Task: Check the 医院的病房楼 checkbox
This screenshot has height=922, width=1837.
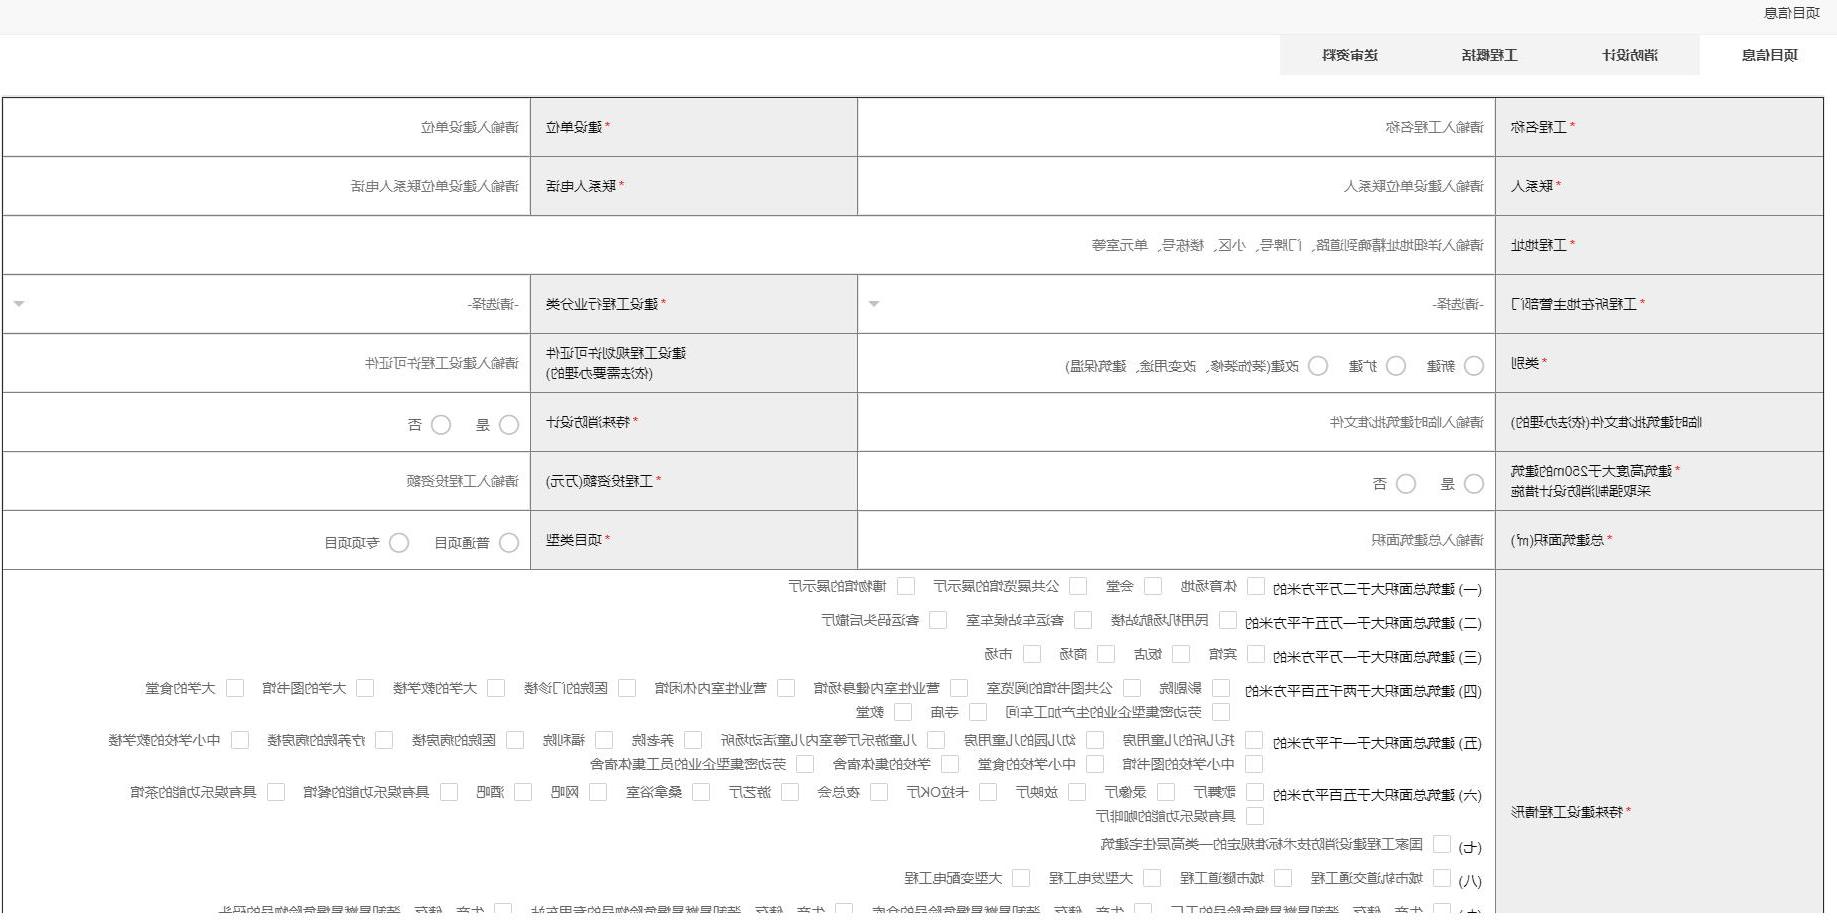Action: (x=514, y=740)
